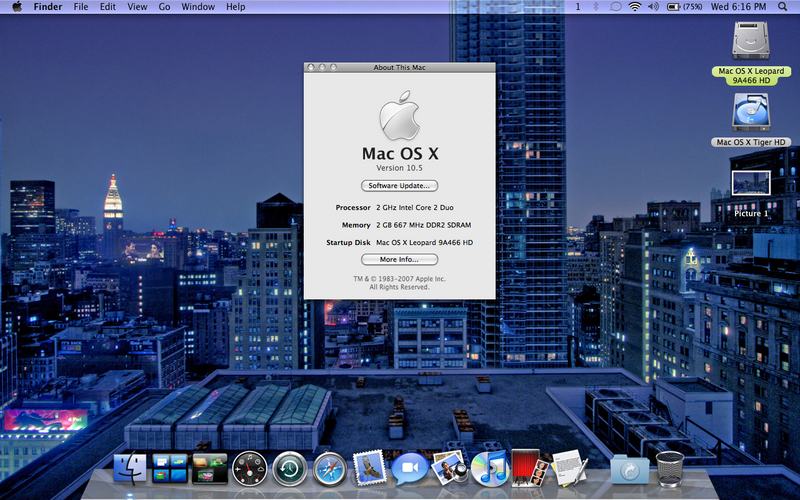
Task: Click the Software Update... button
Action: coord(399,186)
